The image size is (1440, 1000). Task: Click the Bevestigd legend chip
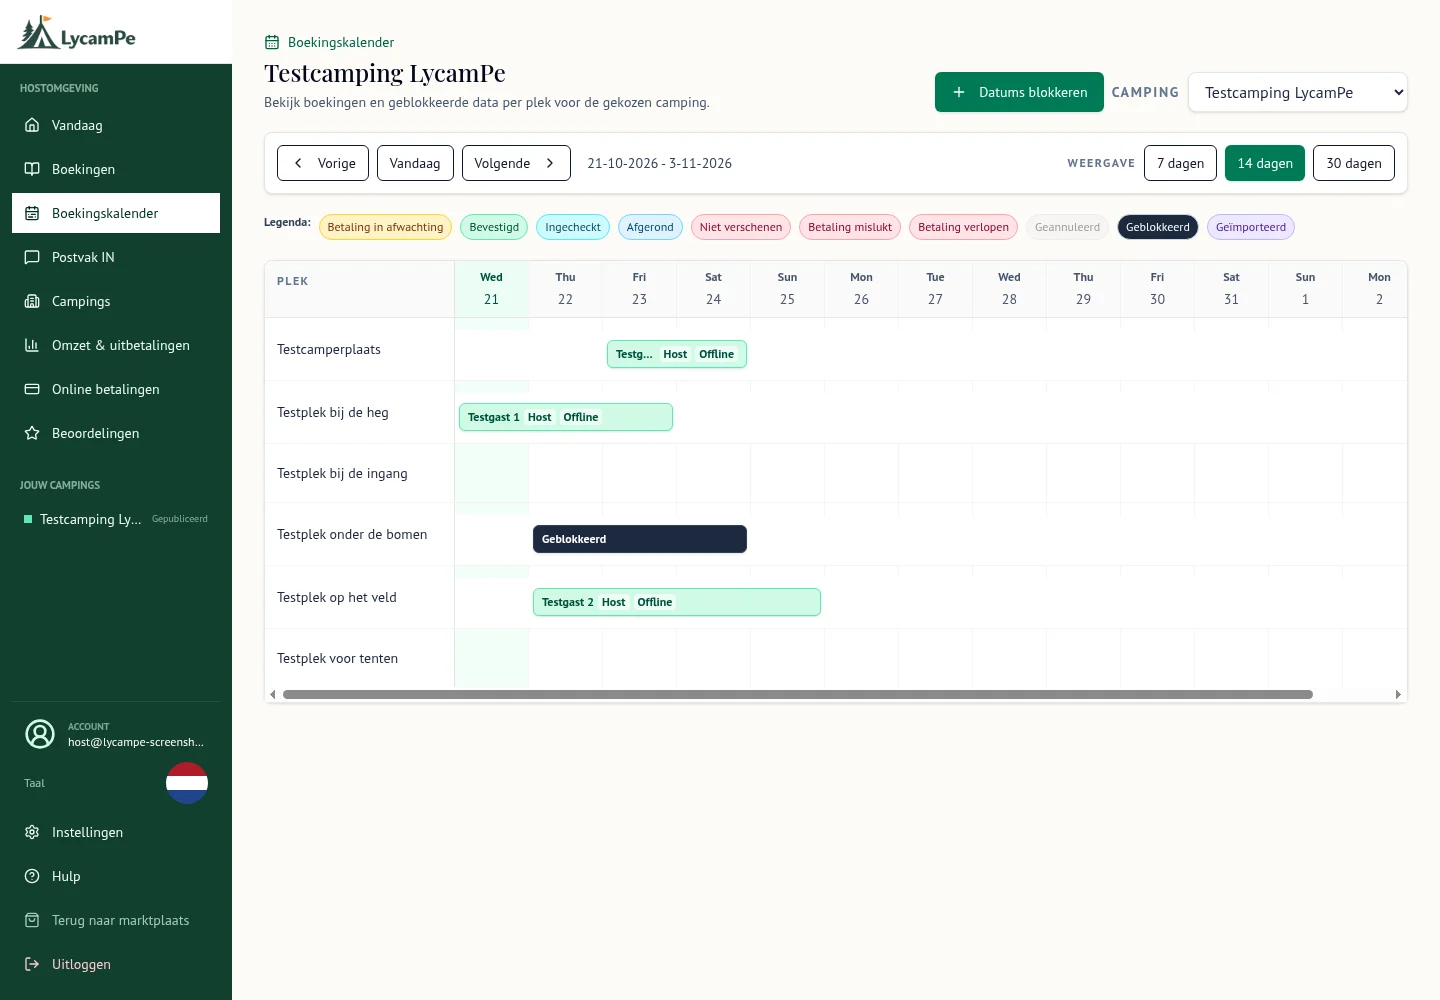494,227
